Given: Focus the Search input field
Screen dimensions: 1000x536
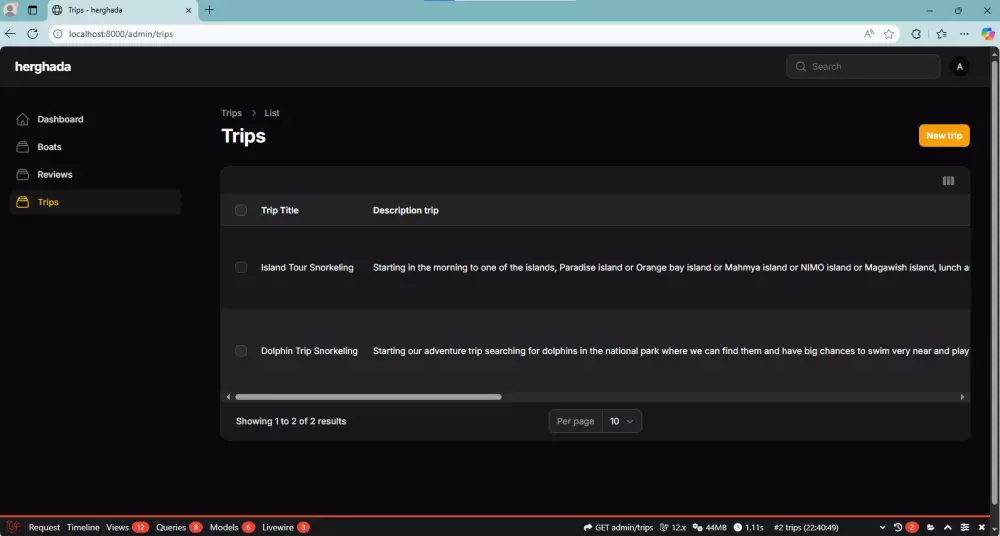Looking at the screenshot, I should point(863,66).
